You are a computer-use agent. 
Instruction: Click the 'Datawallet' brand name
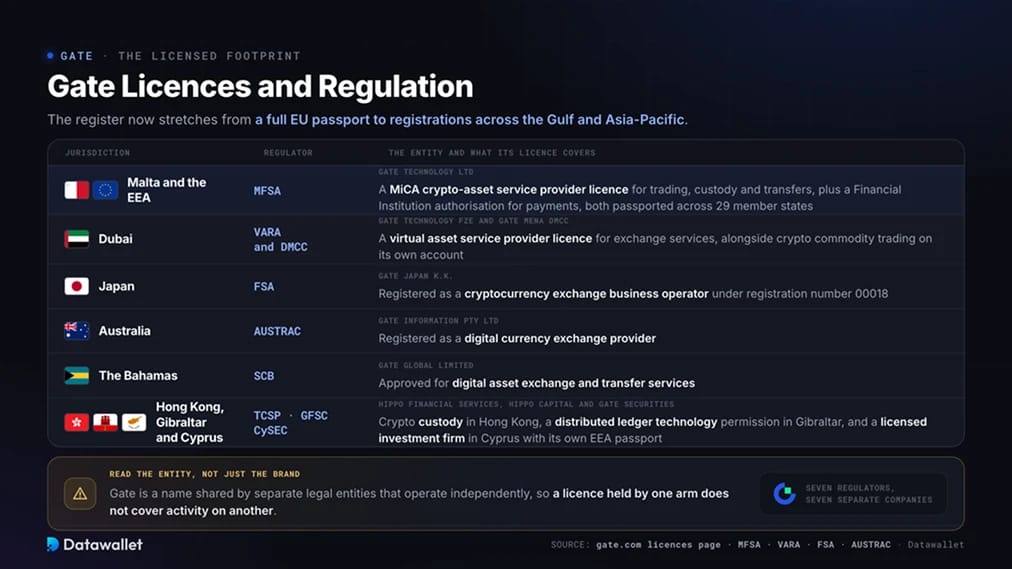point(103,544)
